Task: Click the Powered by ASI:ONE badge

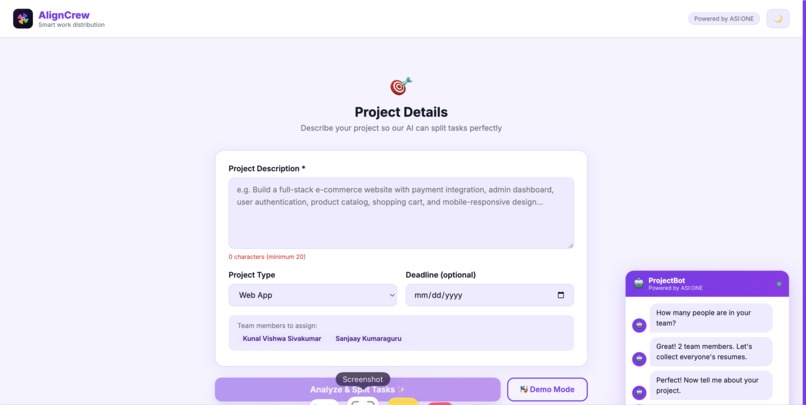Action: point(724,19)
